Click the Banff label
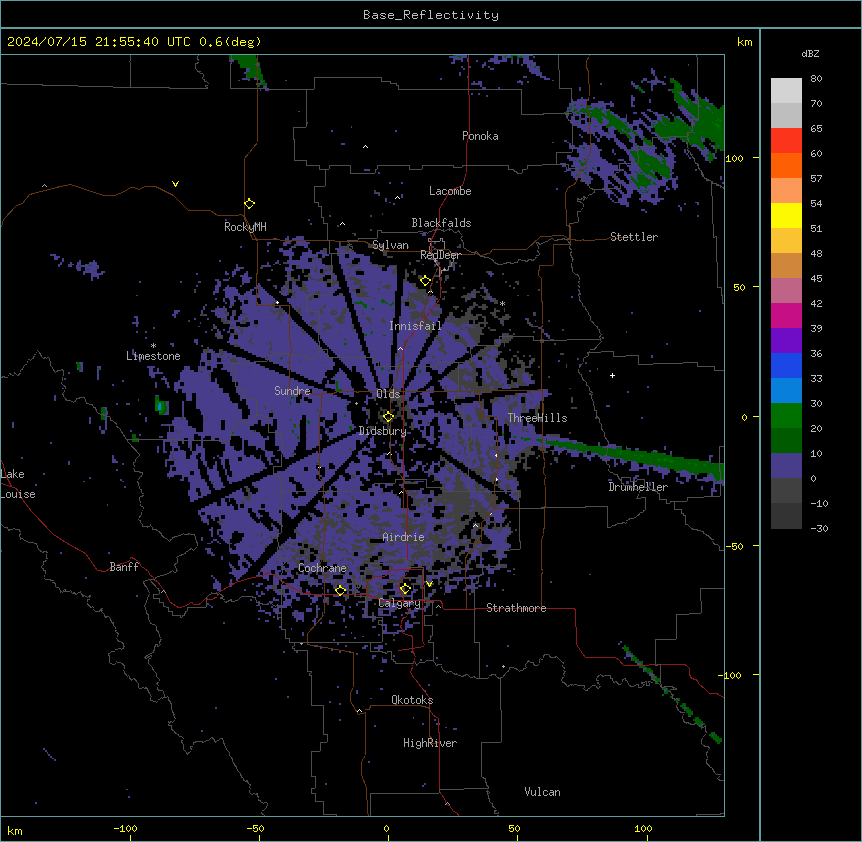 tap(124, 567)
